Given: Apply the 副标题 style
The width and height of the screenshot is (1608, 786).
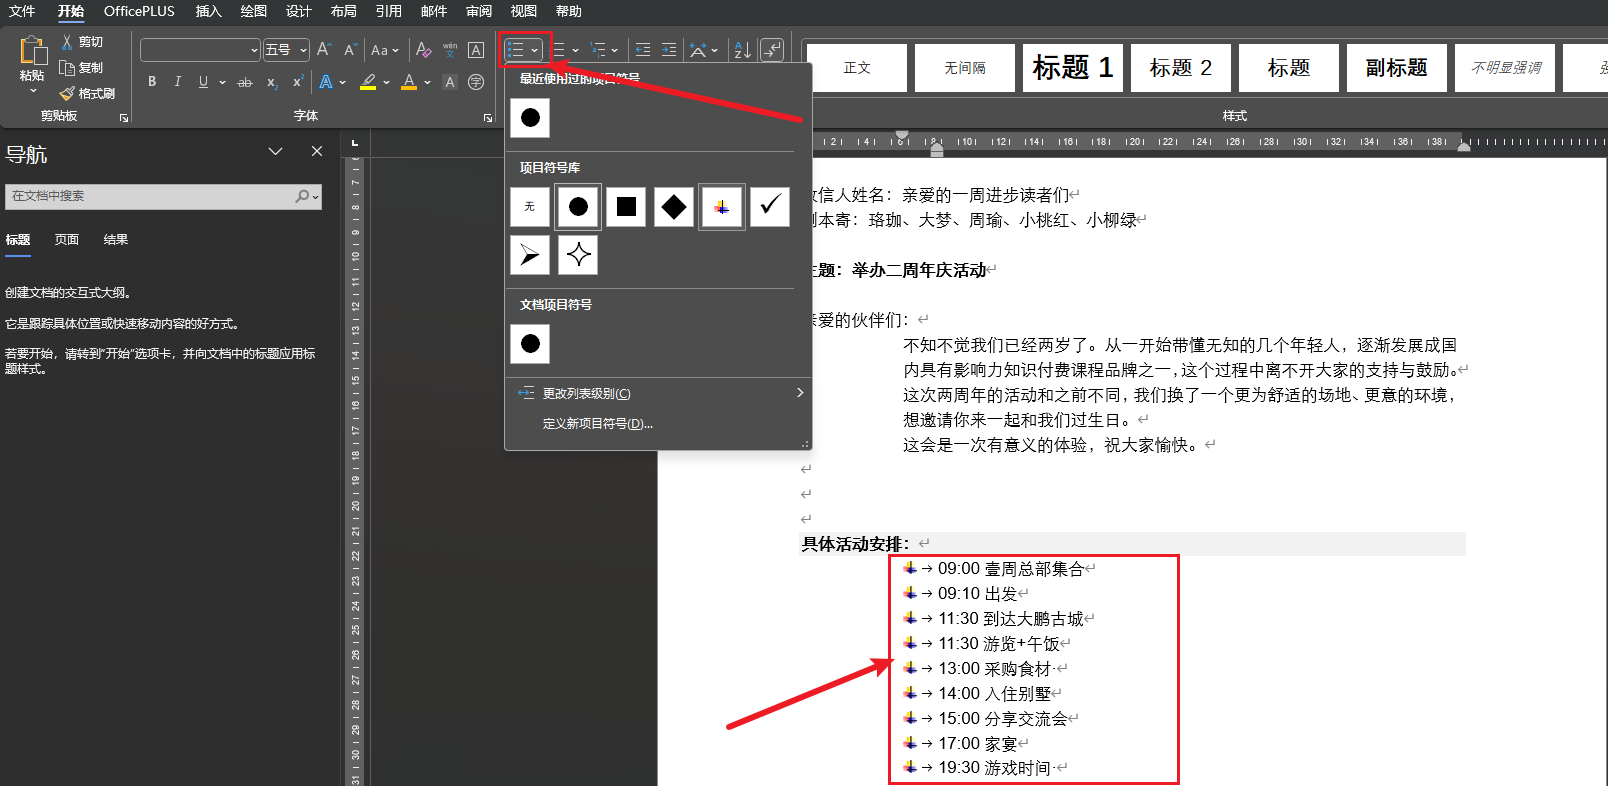Looking at the screenshot, I should [x=1397, y=68].
